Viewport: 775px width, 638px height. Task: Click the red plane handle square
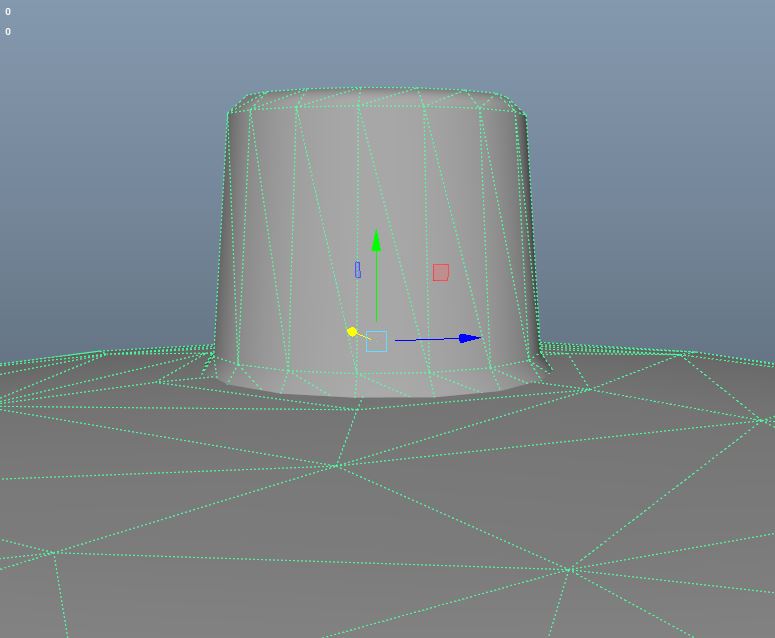[x=441, y=273]
